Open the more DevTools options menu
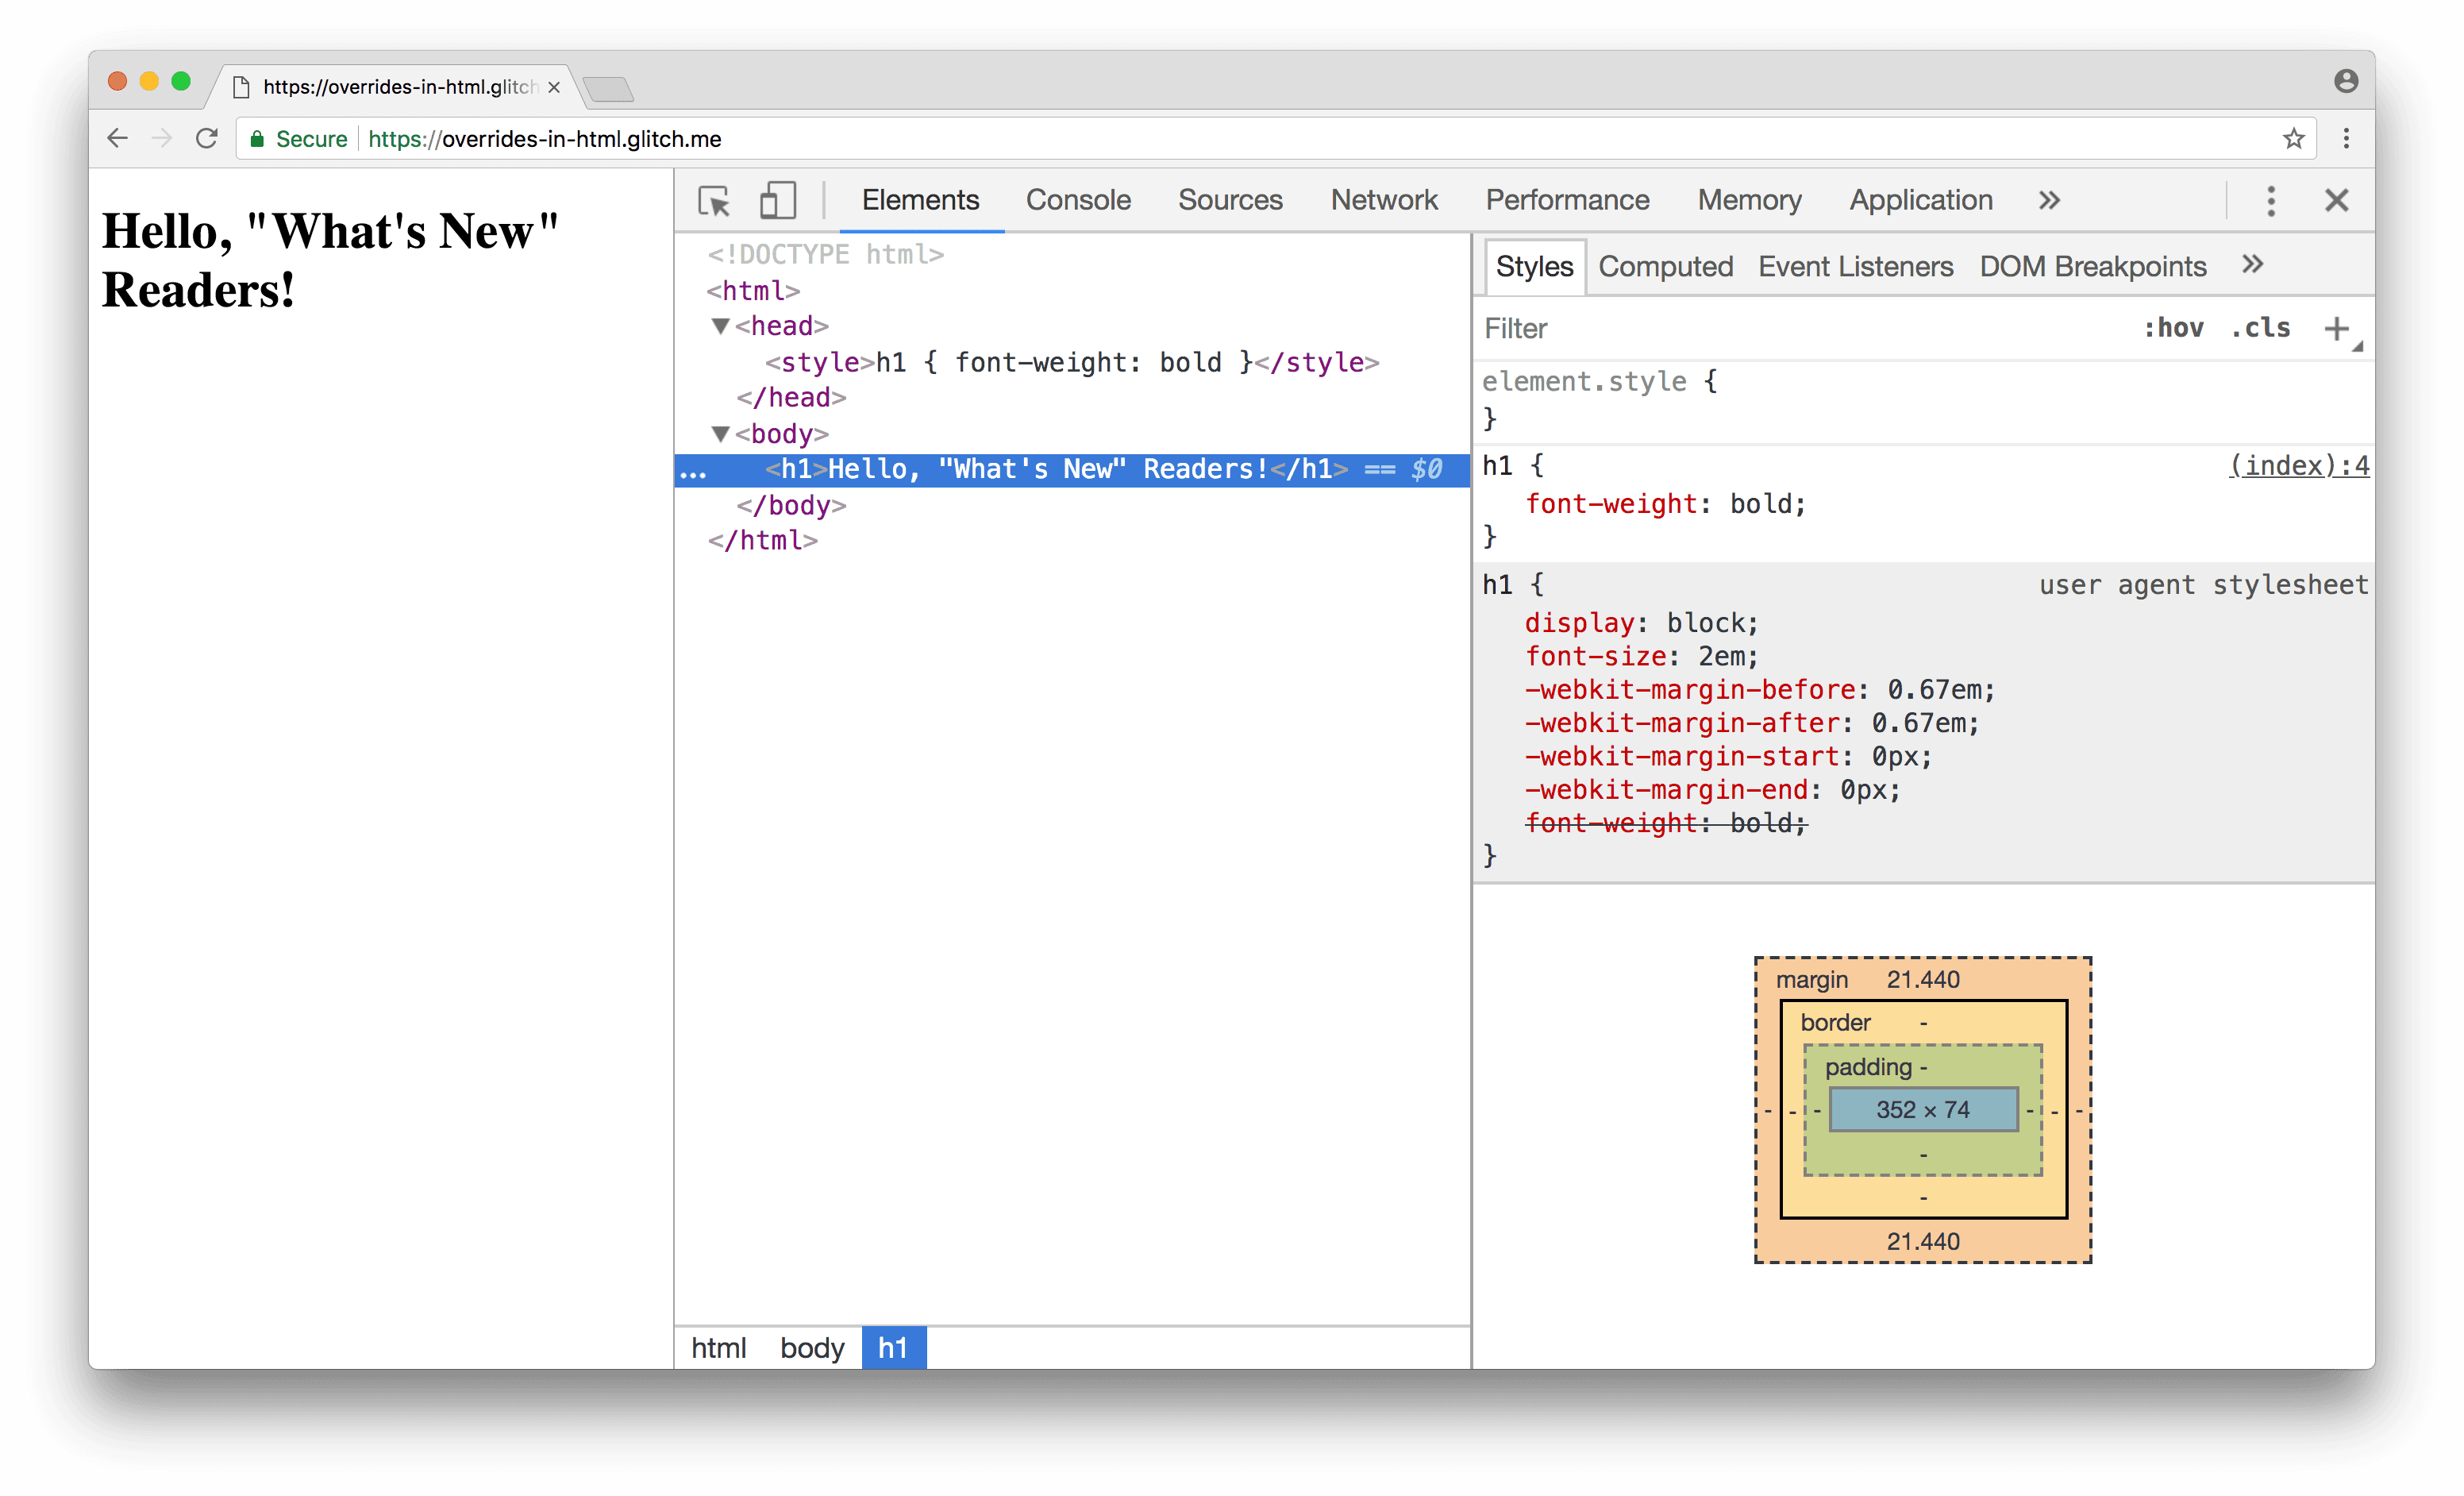Viewport: 2464px width, 1496px height. click(x=2272, y=199)
